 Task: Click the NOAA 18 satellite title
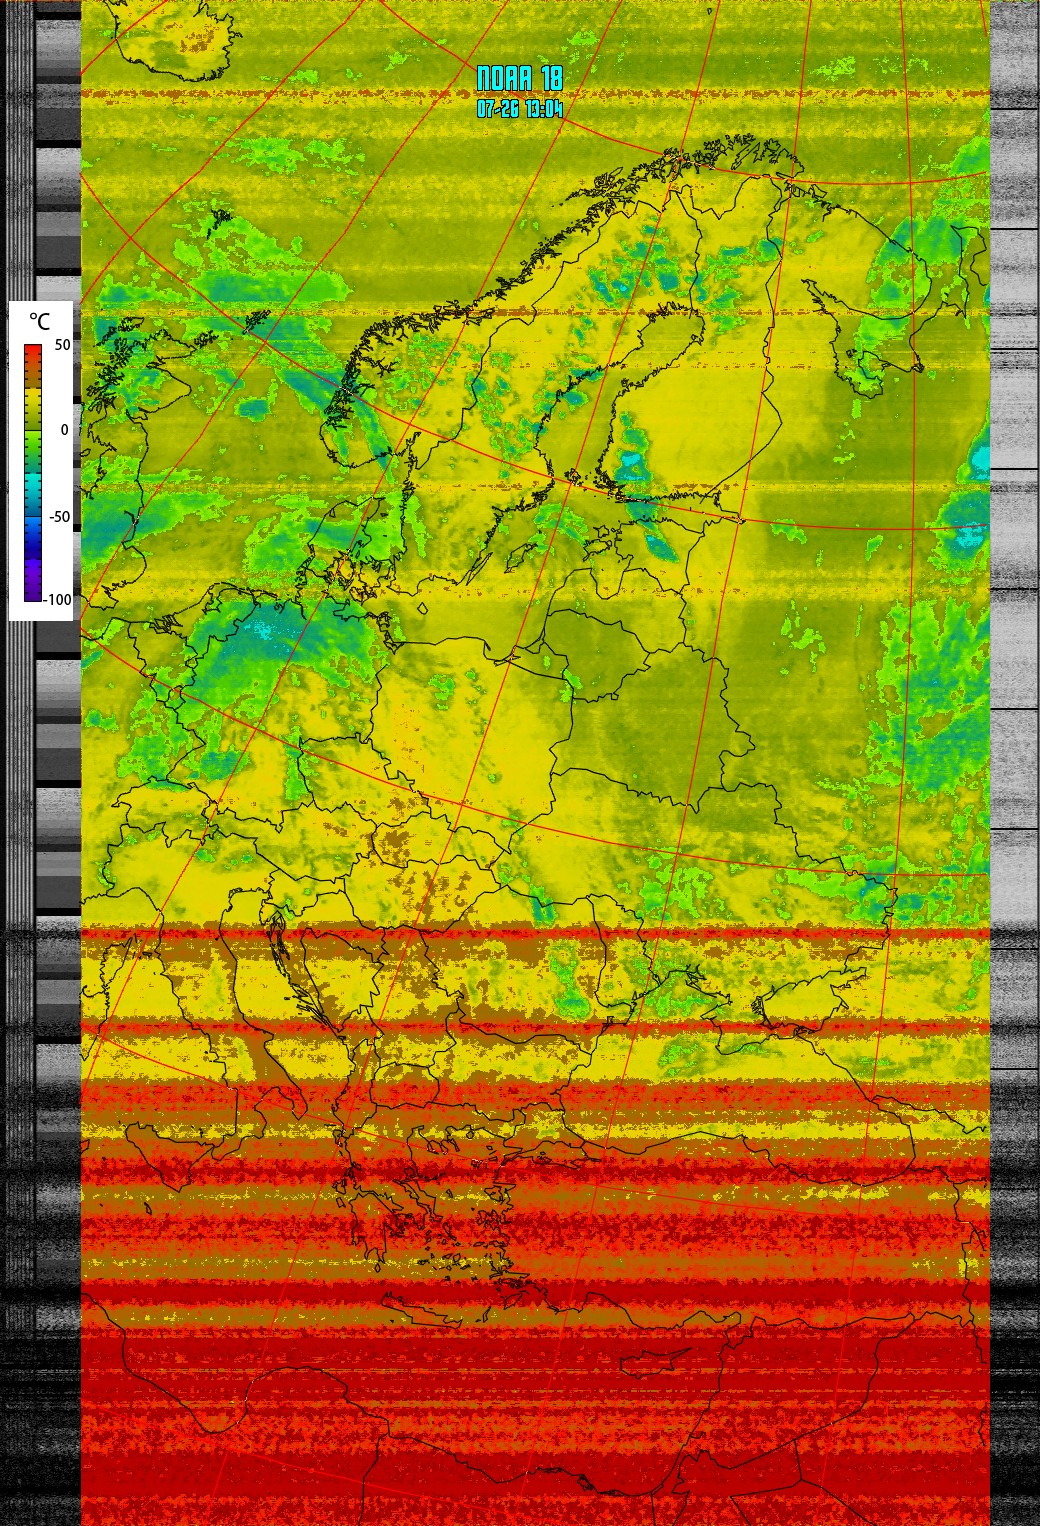(519, 79)
